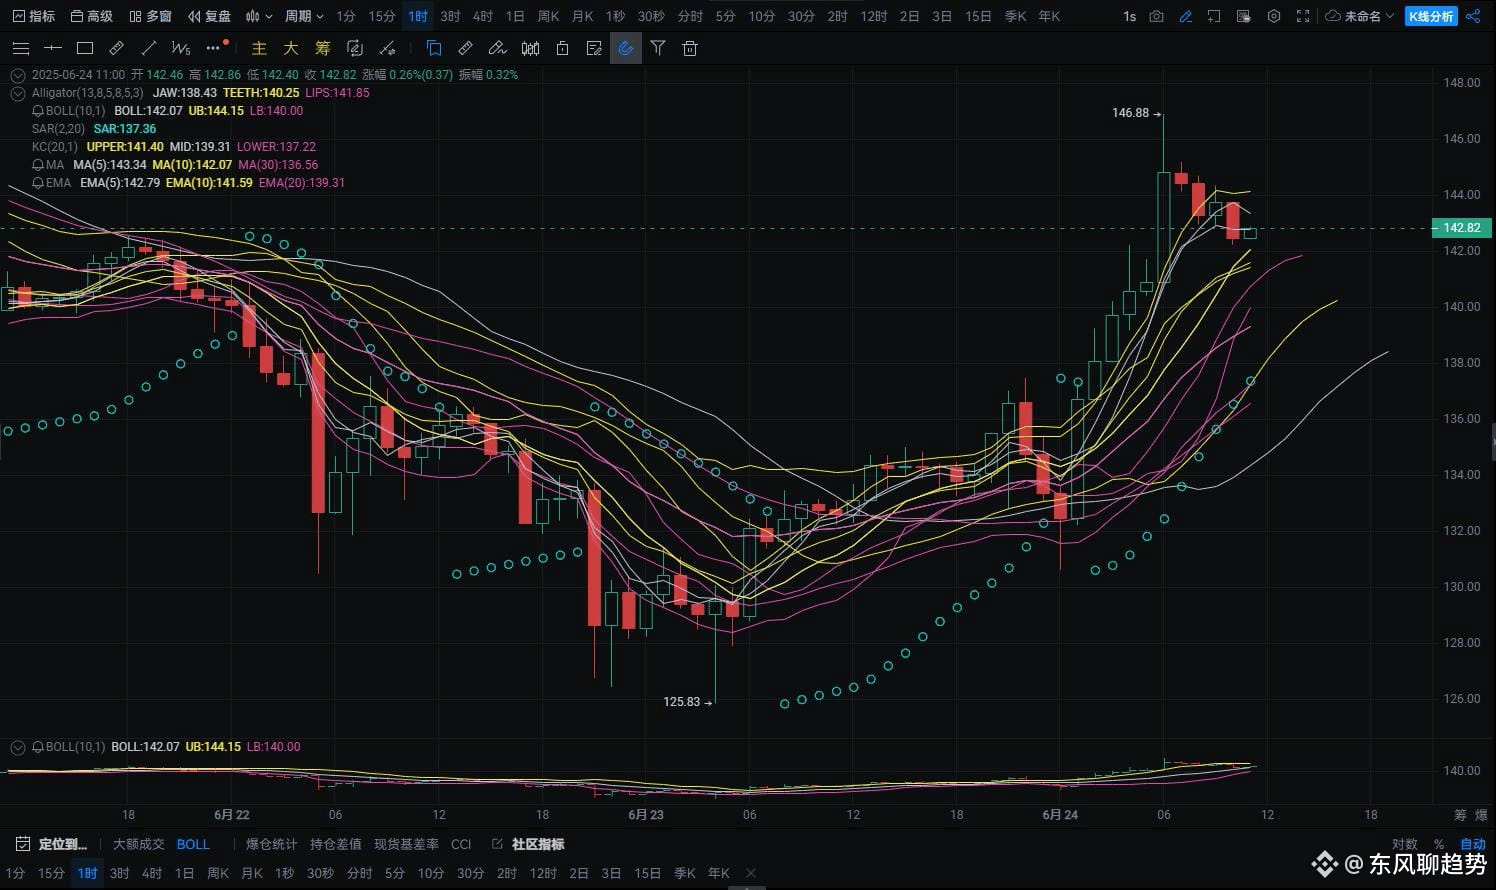Open the K线分析 button

click(1431, 16)
